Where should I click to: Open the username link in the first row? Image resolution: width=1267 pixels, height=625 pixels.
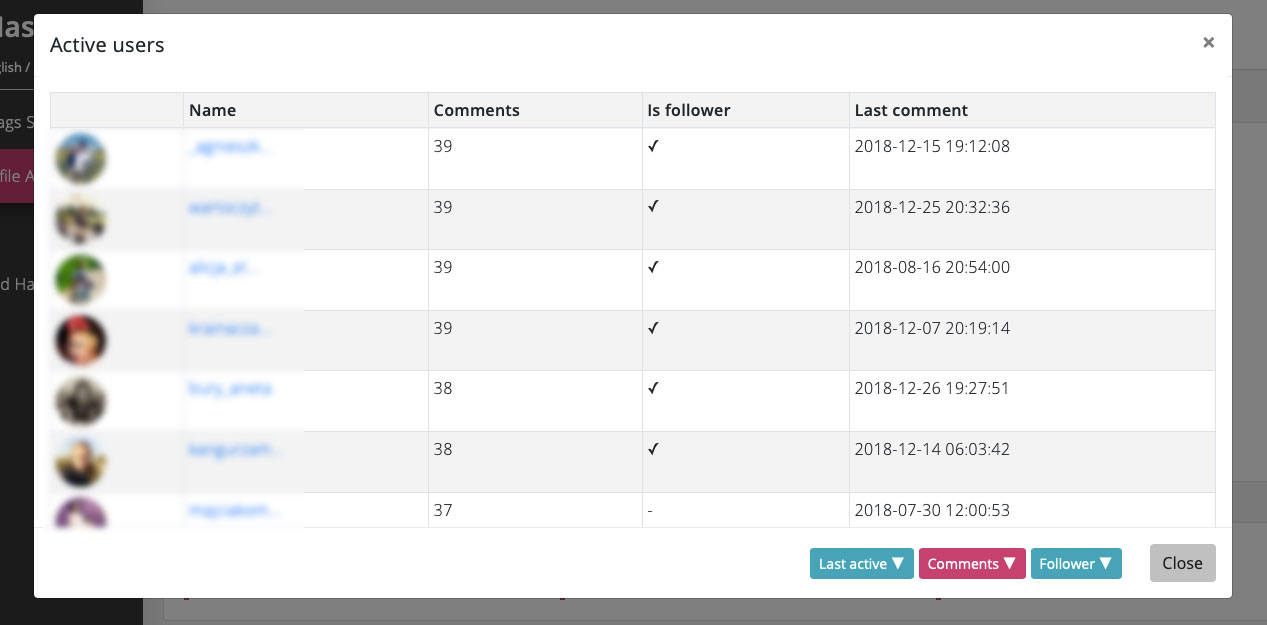tap(229, 147)
